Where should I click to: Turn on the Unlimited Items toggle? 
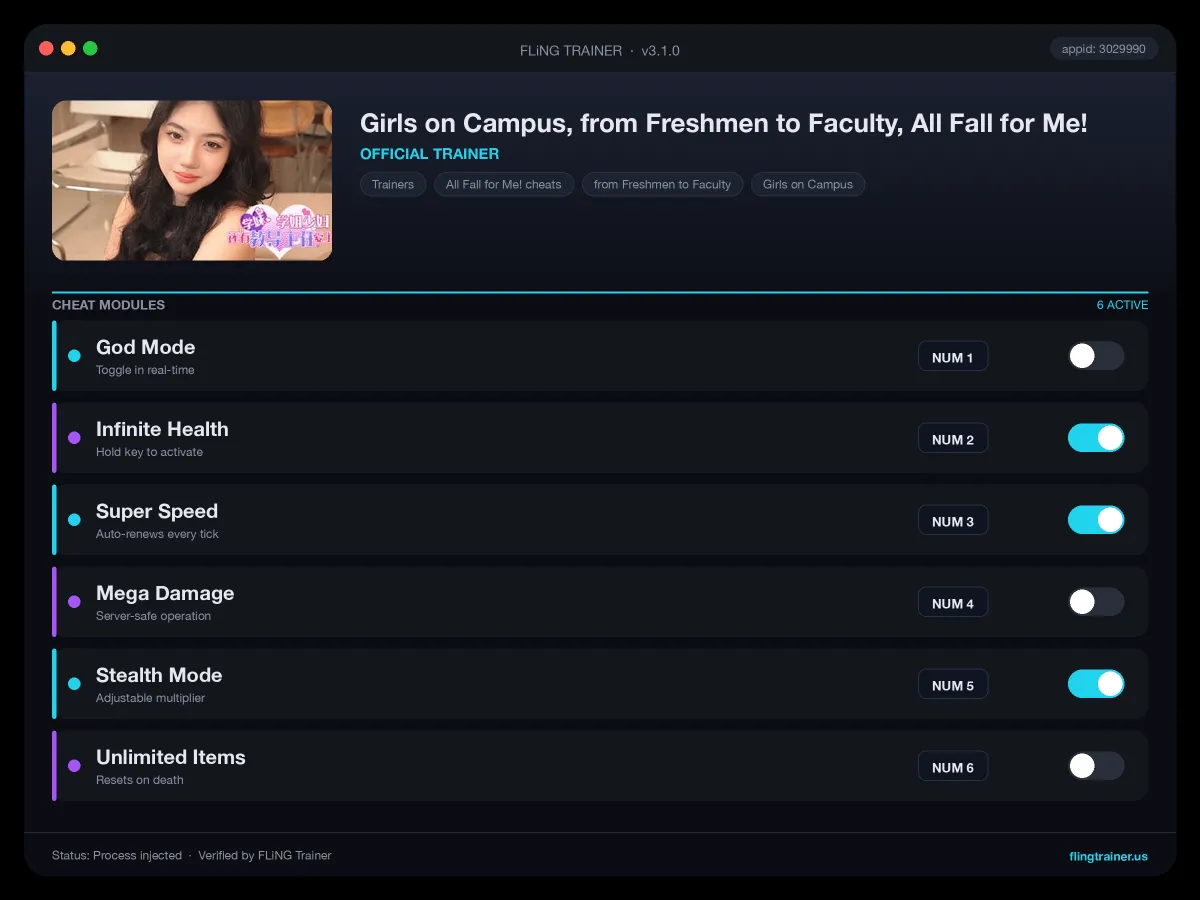[1096, 766]
